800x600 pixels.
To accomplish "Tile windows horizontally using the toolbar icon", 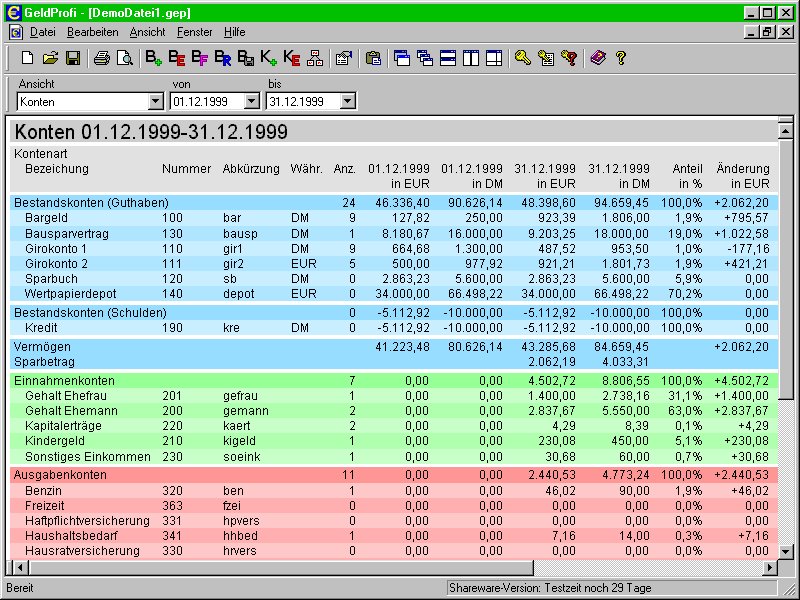I will [x=448, y=58].
